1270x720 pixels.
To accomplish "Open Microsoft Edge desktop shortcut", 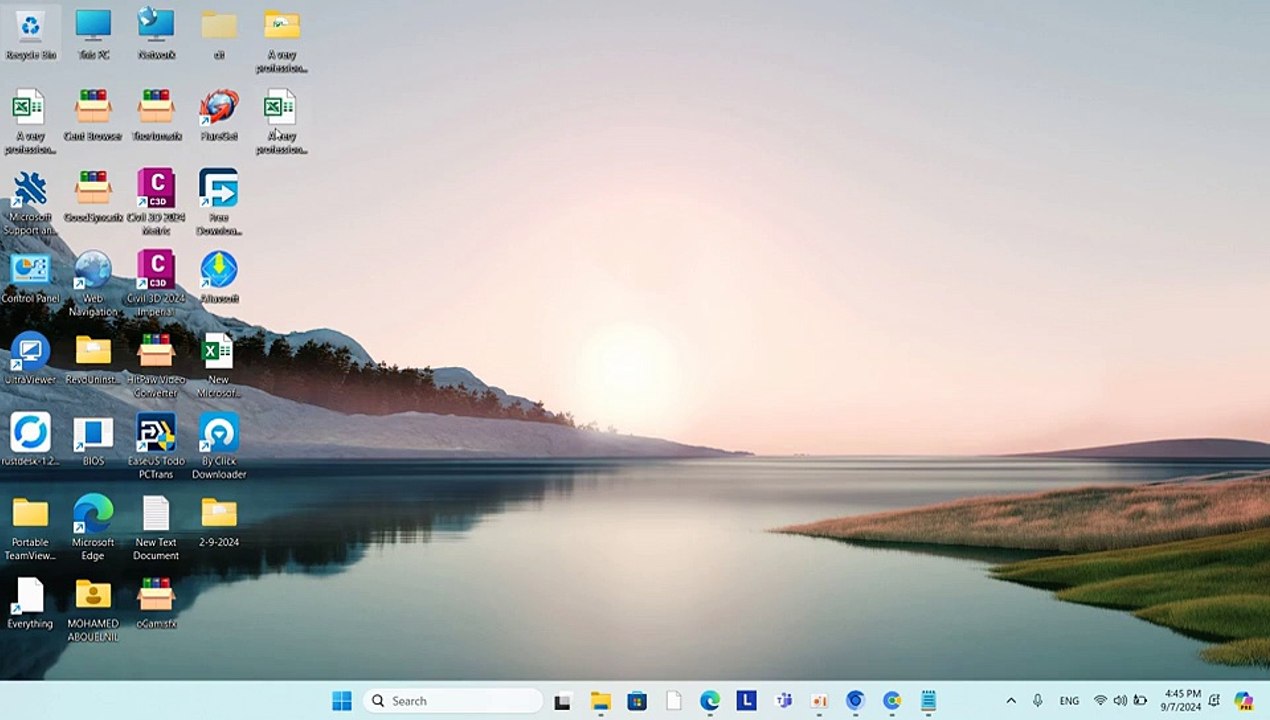I will 93,515.
